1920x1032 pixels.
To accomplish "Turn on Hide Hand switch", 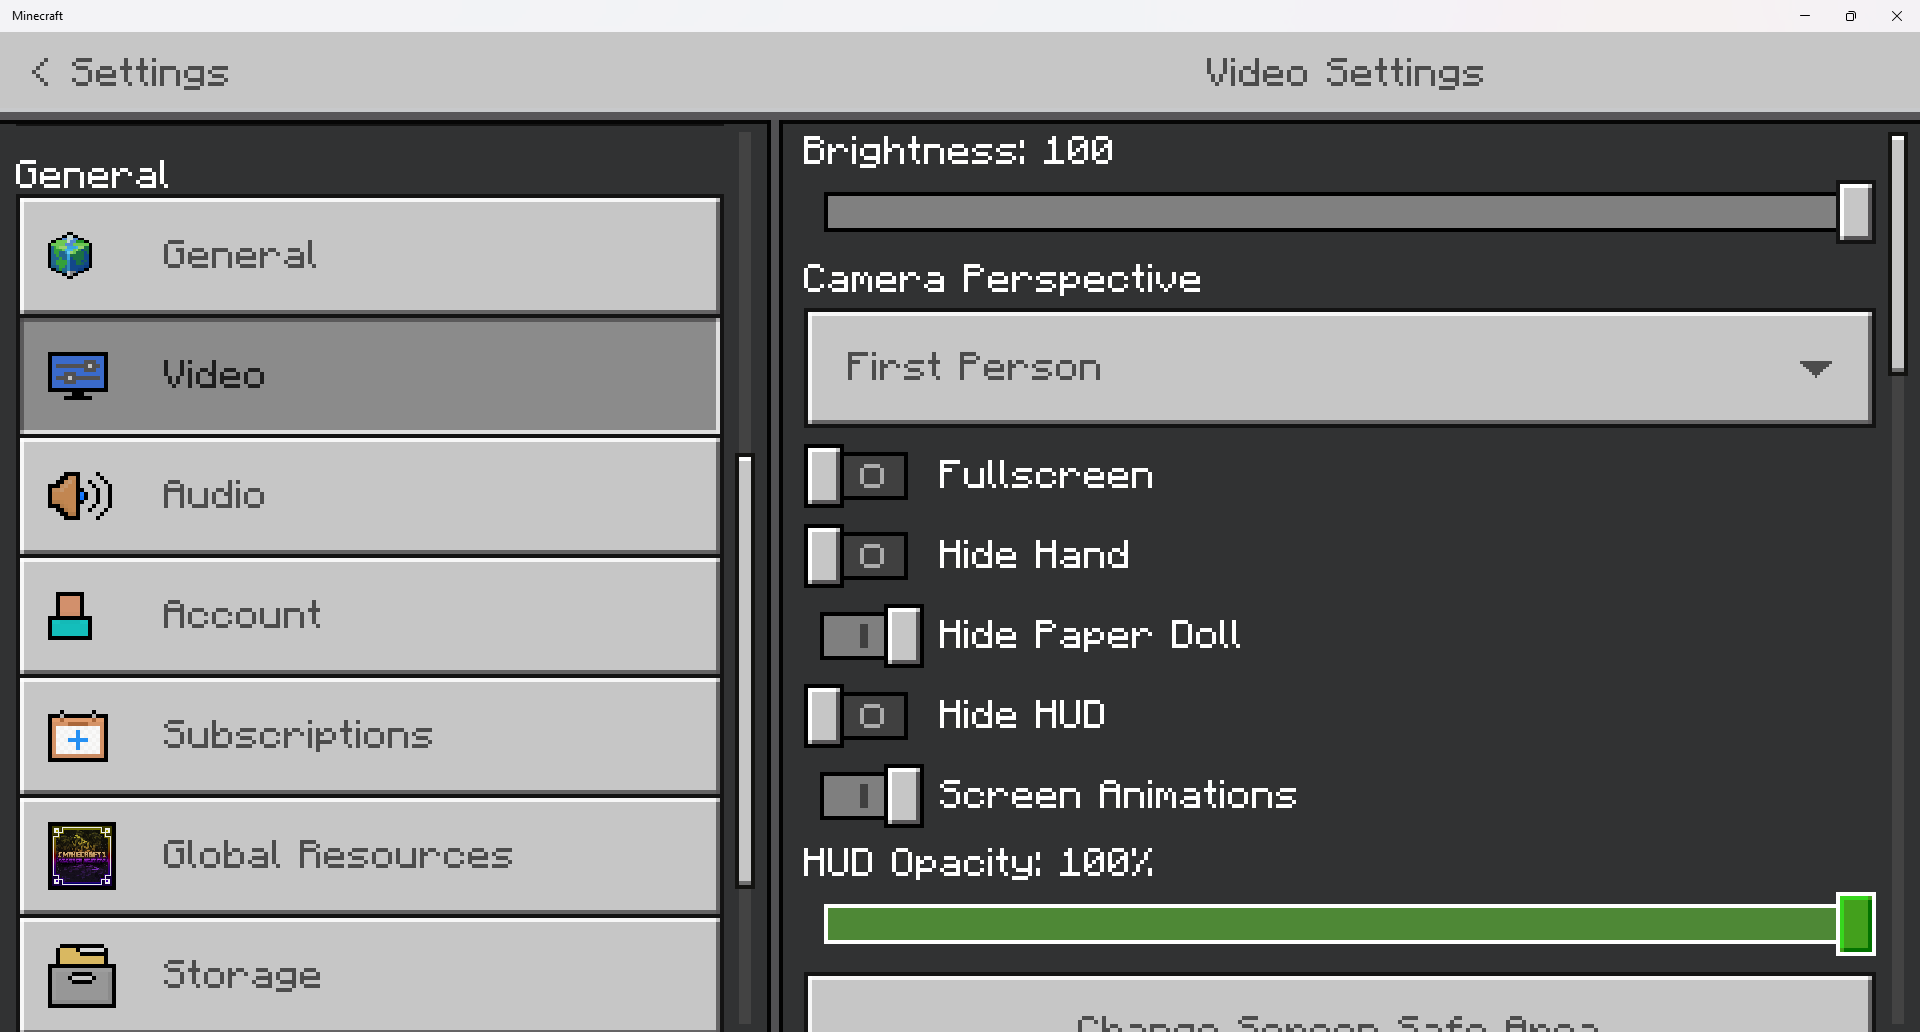I will [856, 556].
